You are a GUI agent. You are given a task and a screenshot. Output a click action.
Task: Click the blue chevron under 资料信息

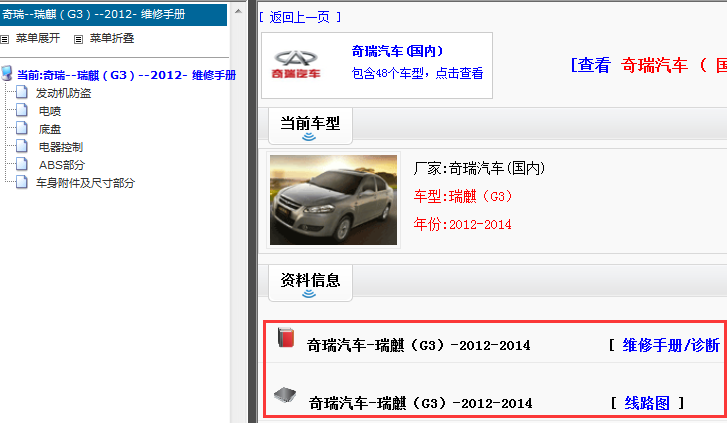309,294
